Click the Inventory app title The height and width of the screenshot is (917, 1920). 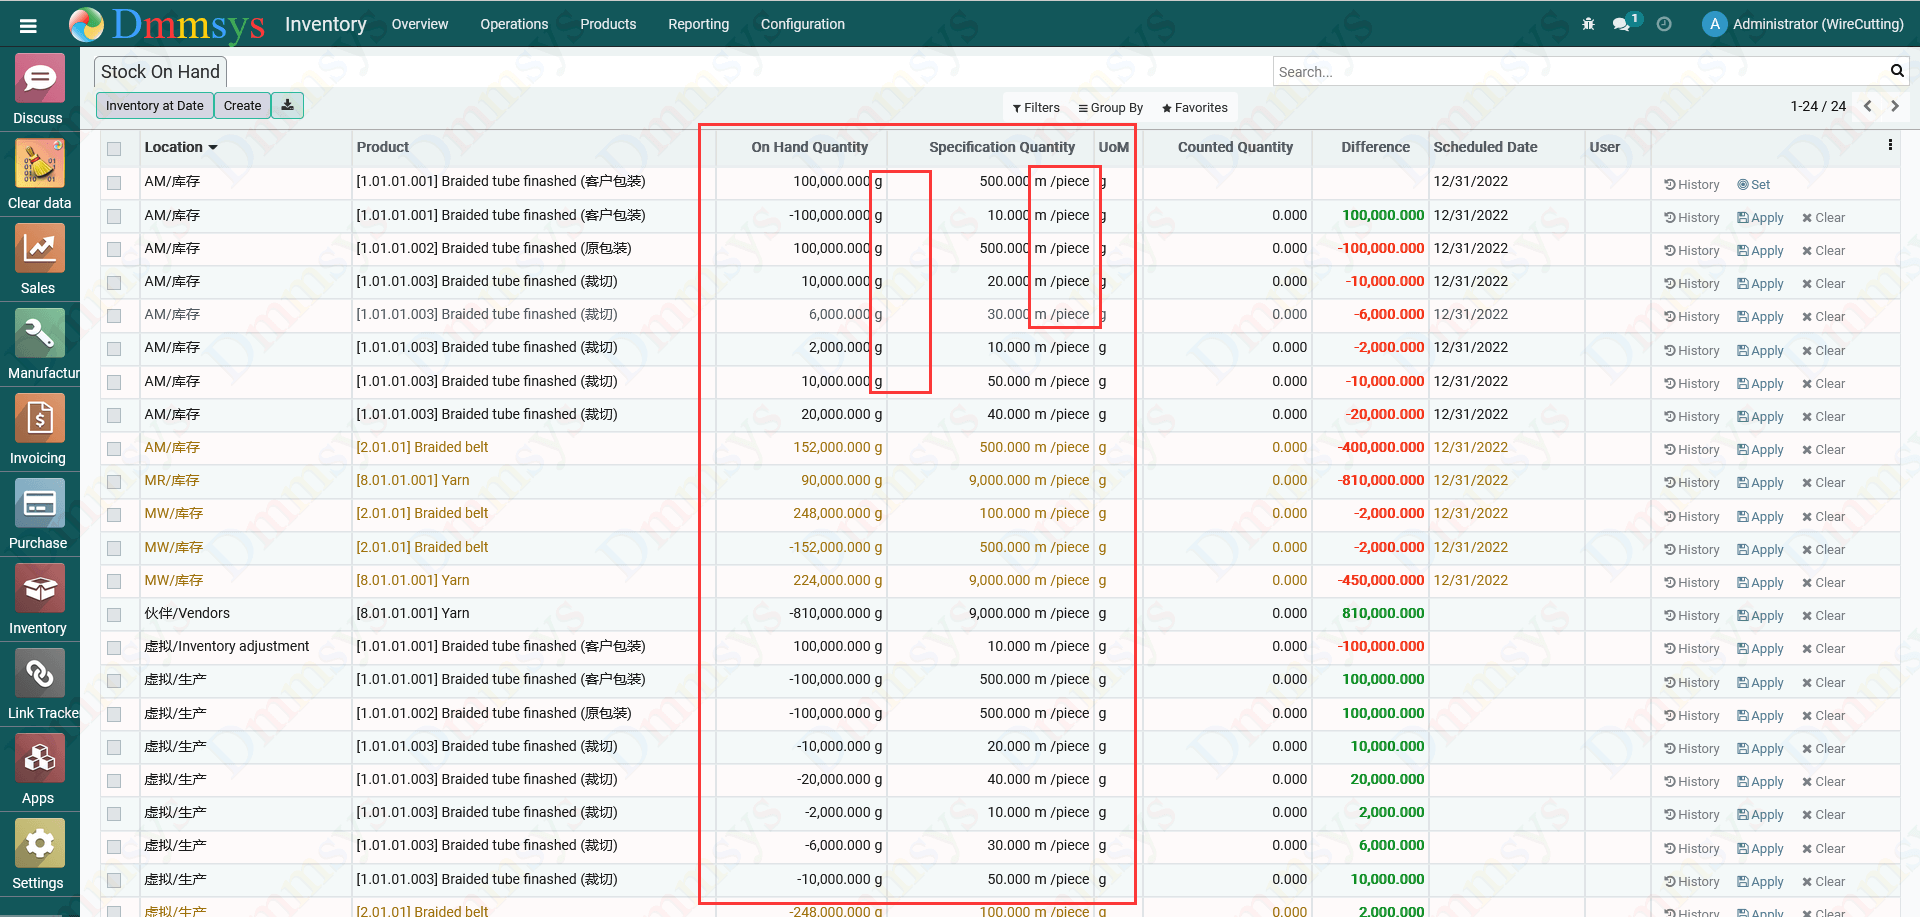pos(326,24)
